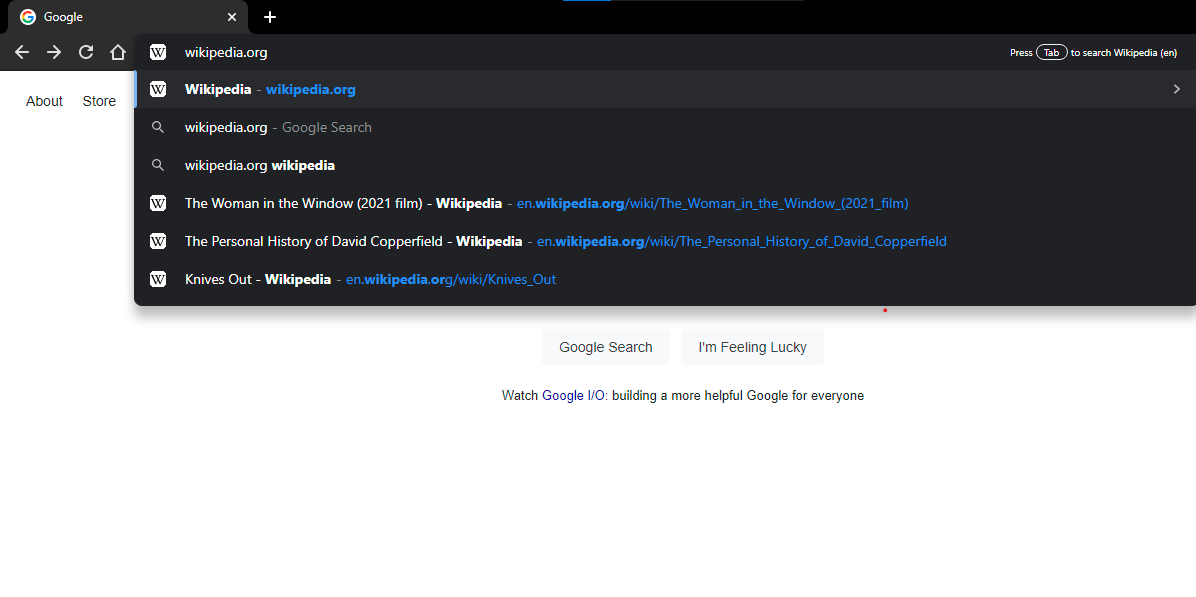Reload the page with the refresh icon
This screenshot has width=1196, height=597.
coord(86,52)
